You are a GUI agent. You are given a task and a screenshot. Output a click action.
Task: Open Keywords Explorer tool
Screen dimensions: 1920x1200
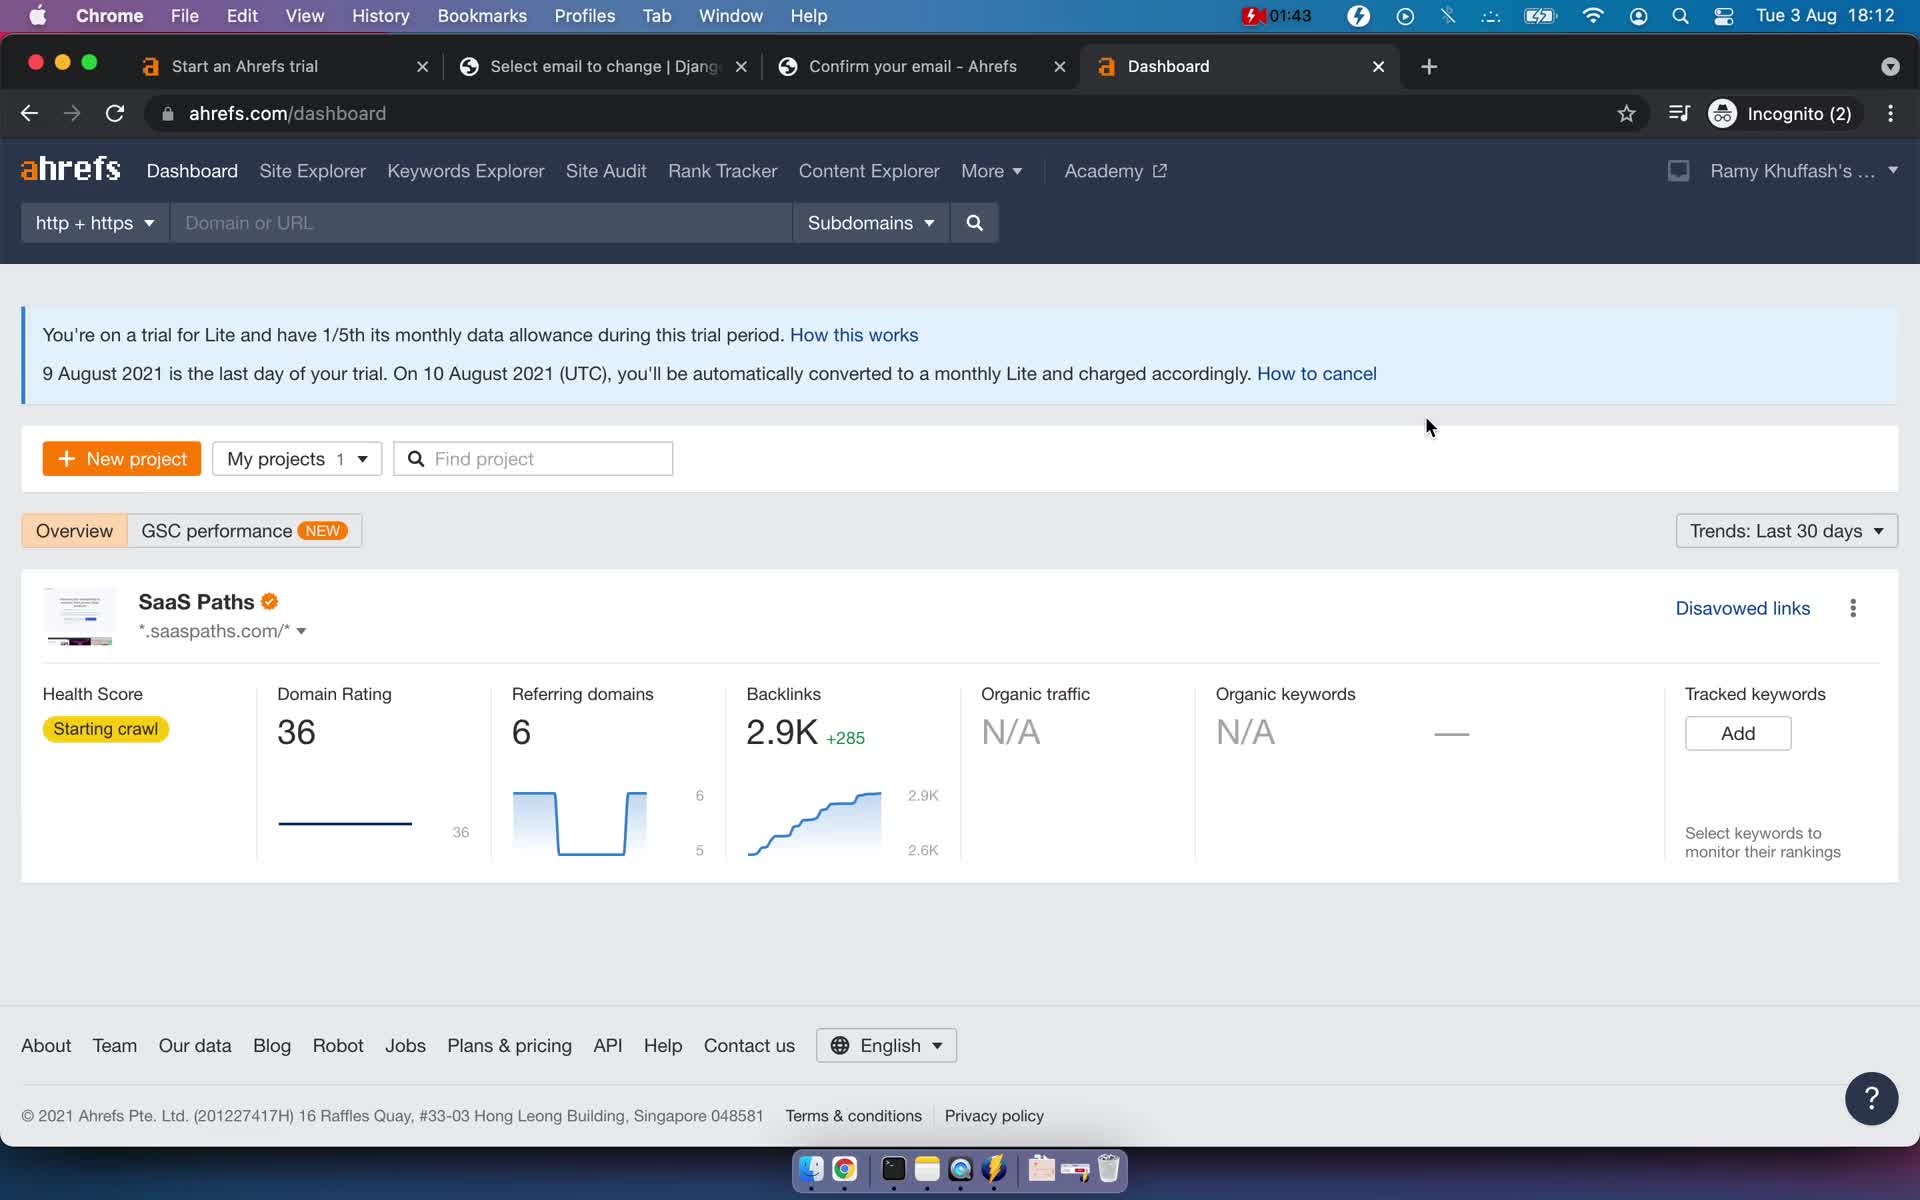click(466, 170)
